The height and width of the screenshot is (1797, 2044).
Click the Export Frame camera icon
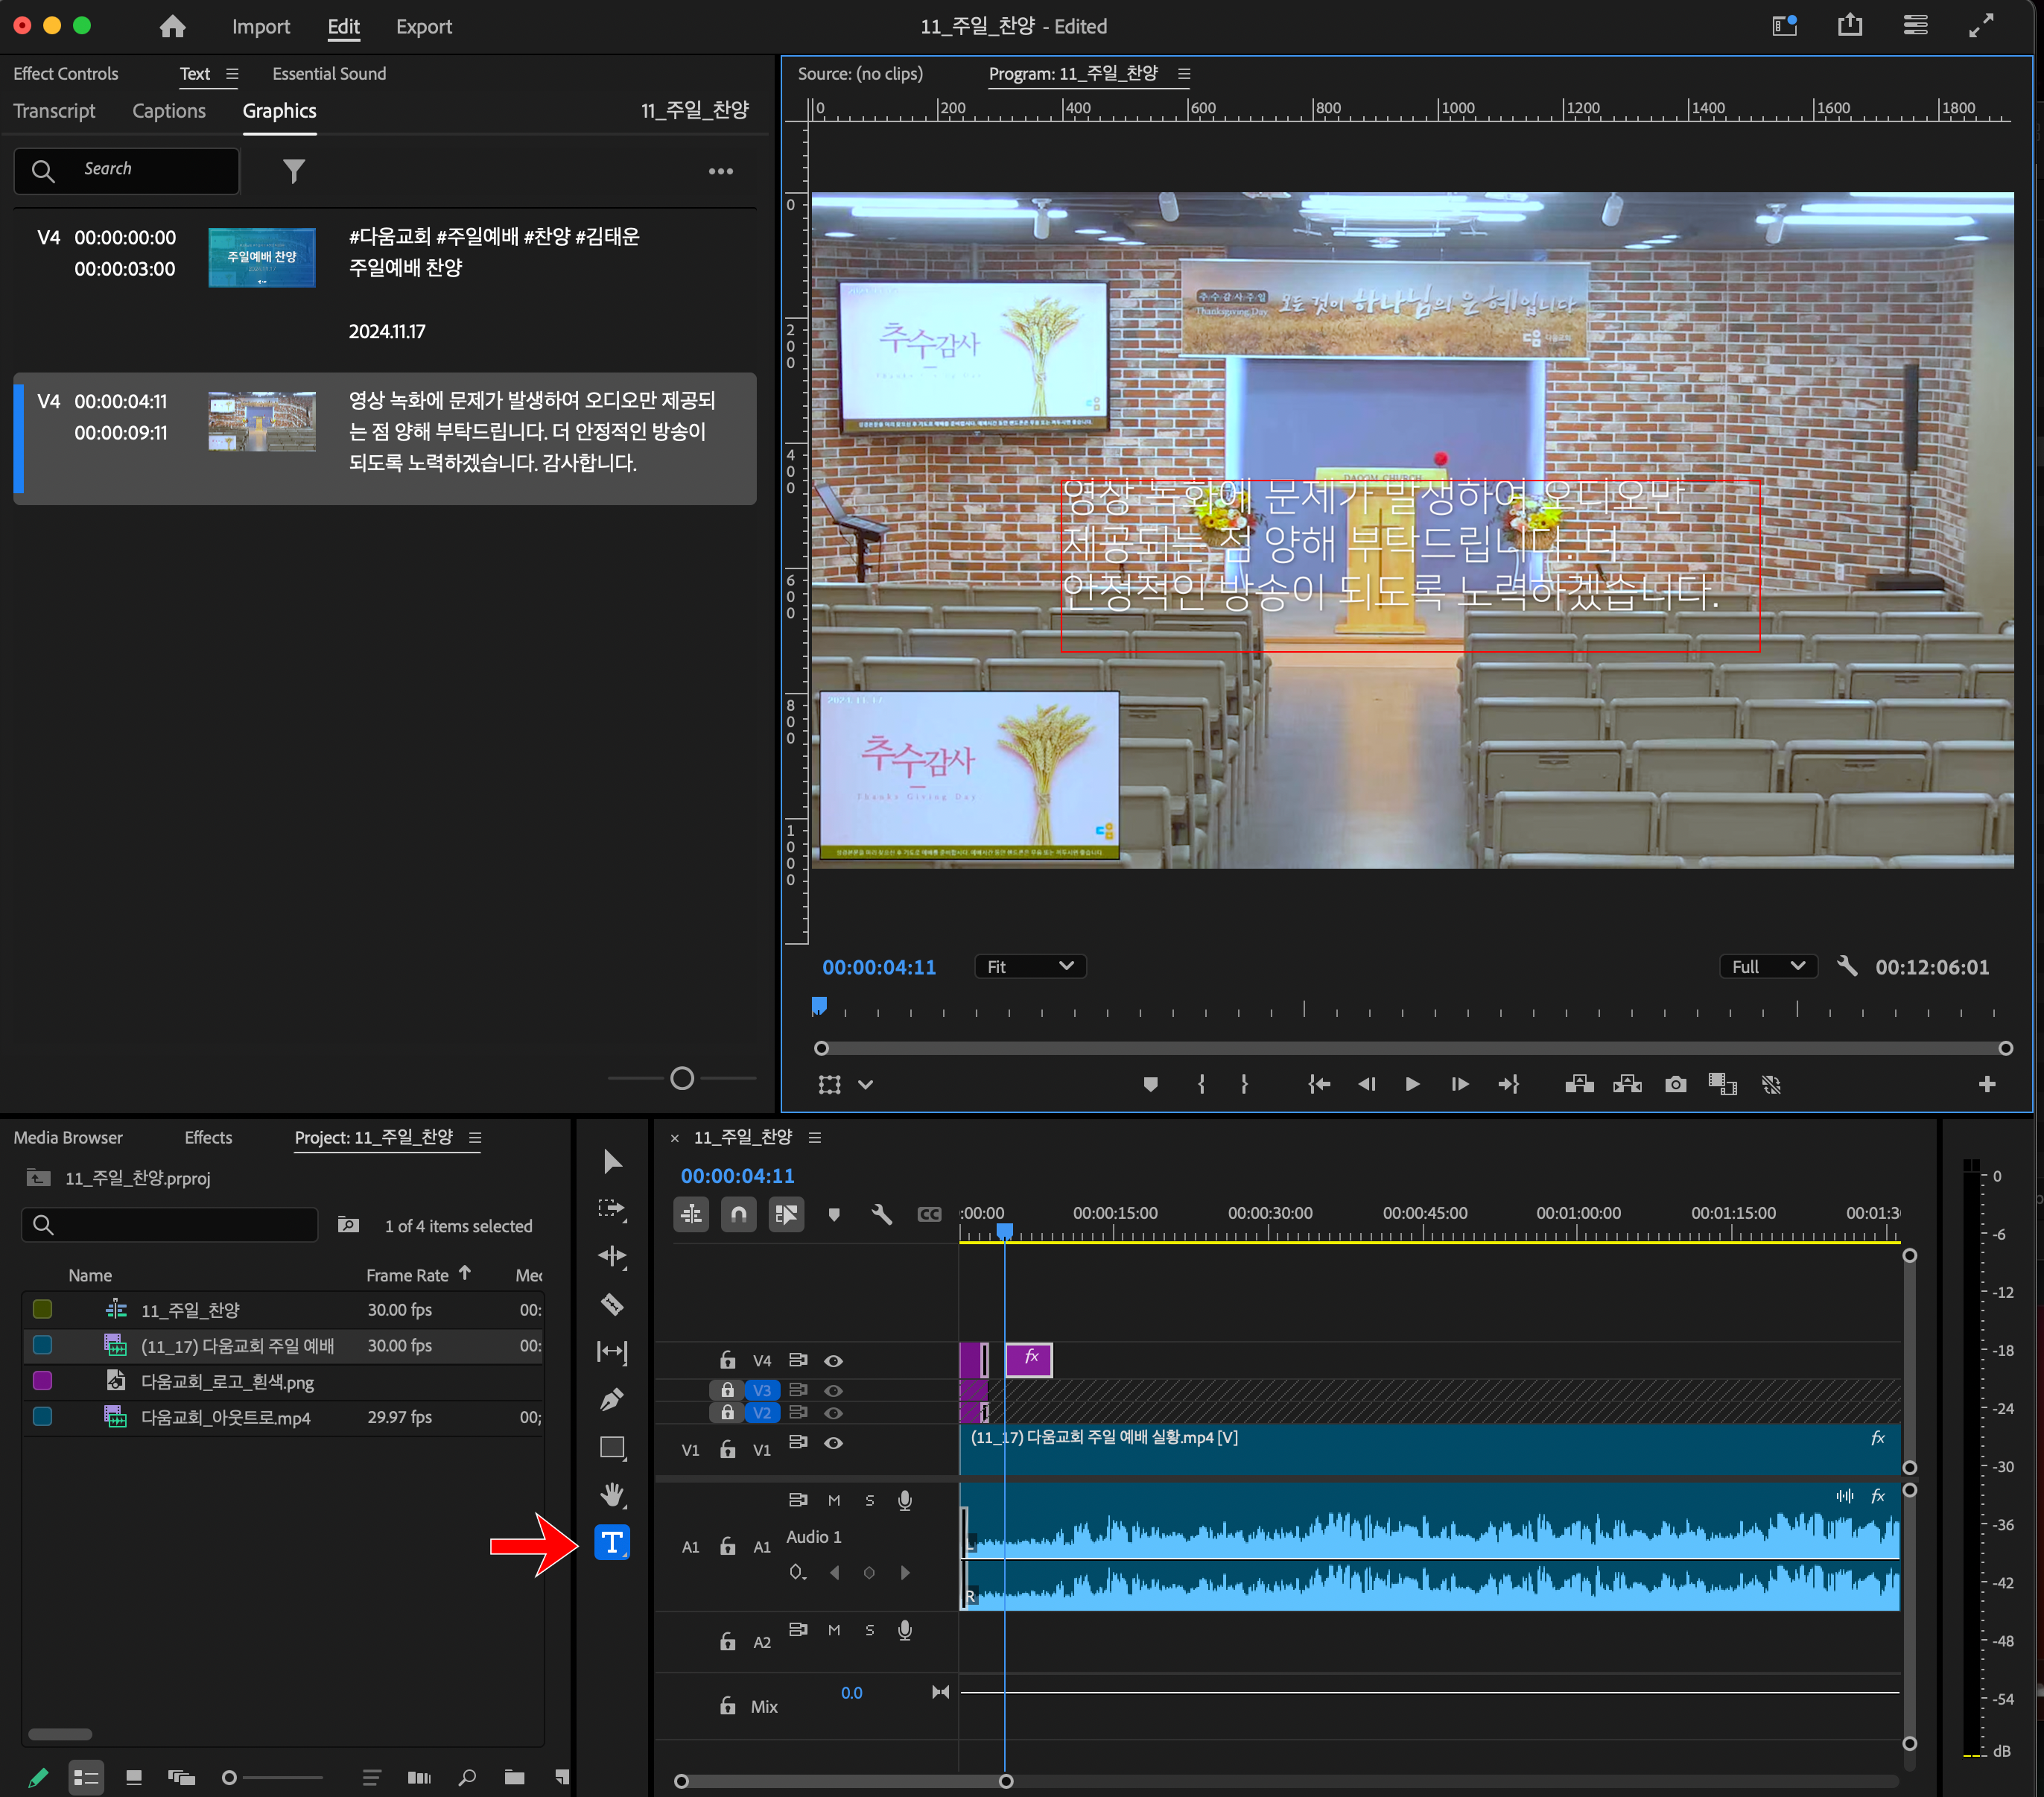pos(1675,1084)
